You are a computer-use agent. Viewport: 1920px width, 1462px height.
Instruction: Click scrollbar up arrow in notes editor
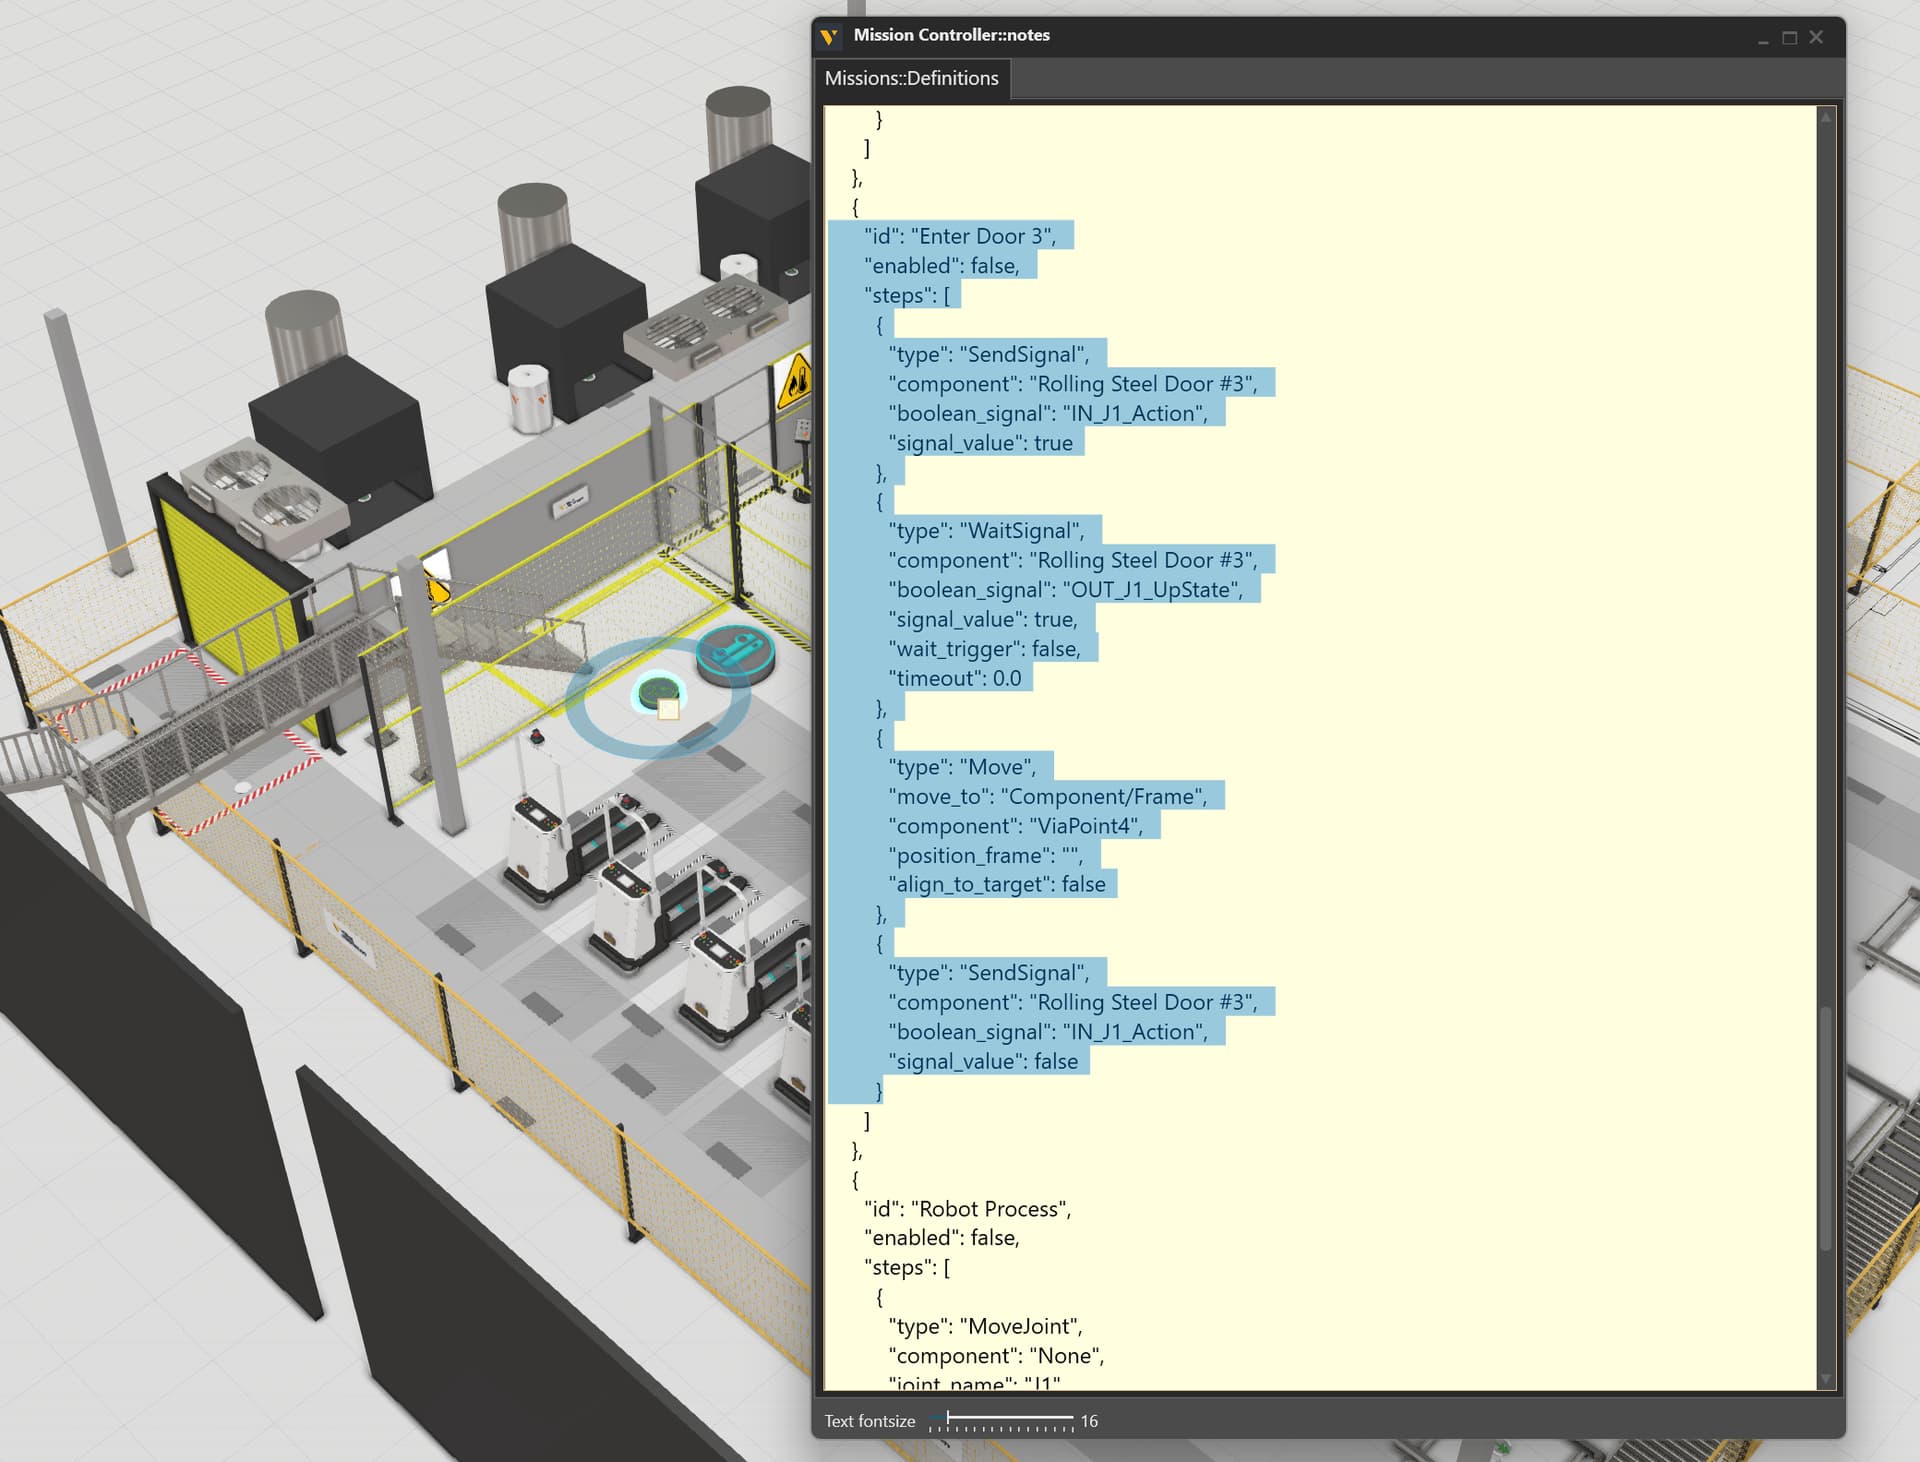click(1826, 118)
